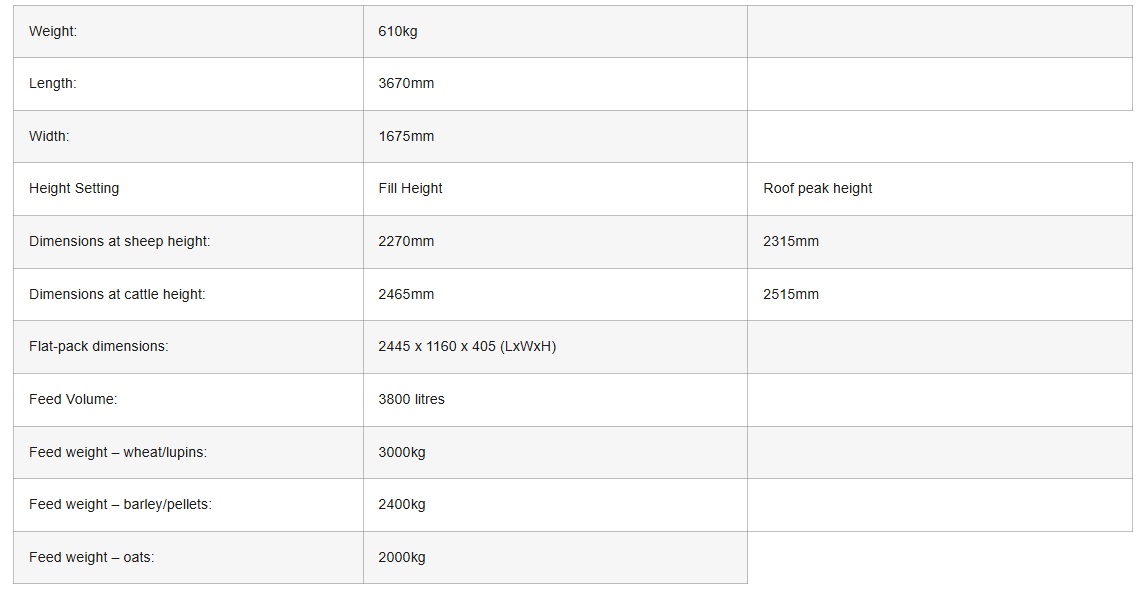The width and height of the screenshot is (1147, 597).
Task: Click the 3000kg wheat/lupins feed weight
Action: (402, 452)
